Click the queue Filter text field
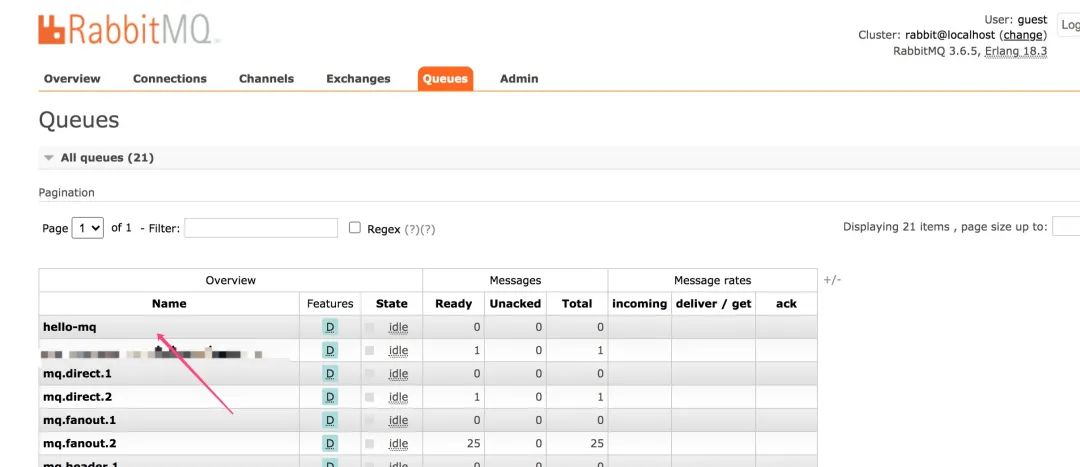Image resolution: width=1080 pixels, height=467 pixels. 261,228
